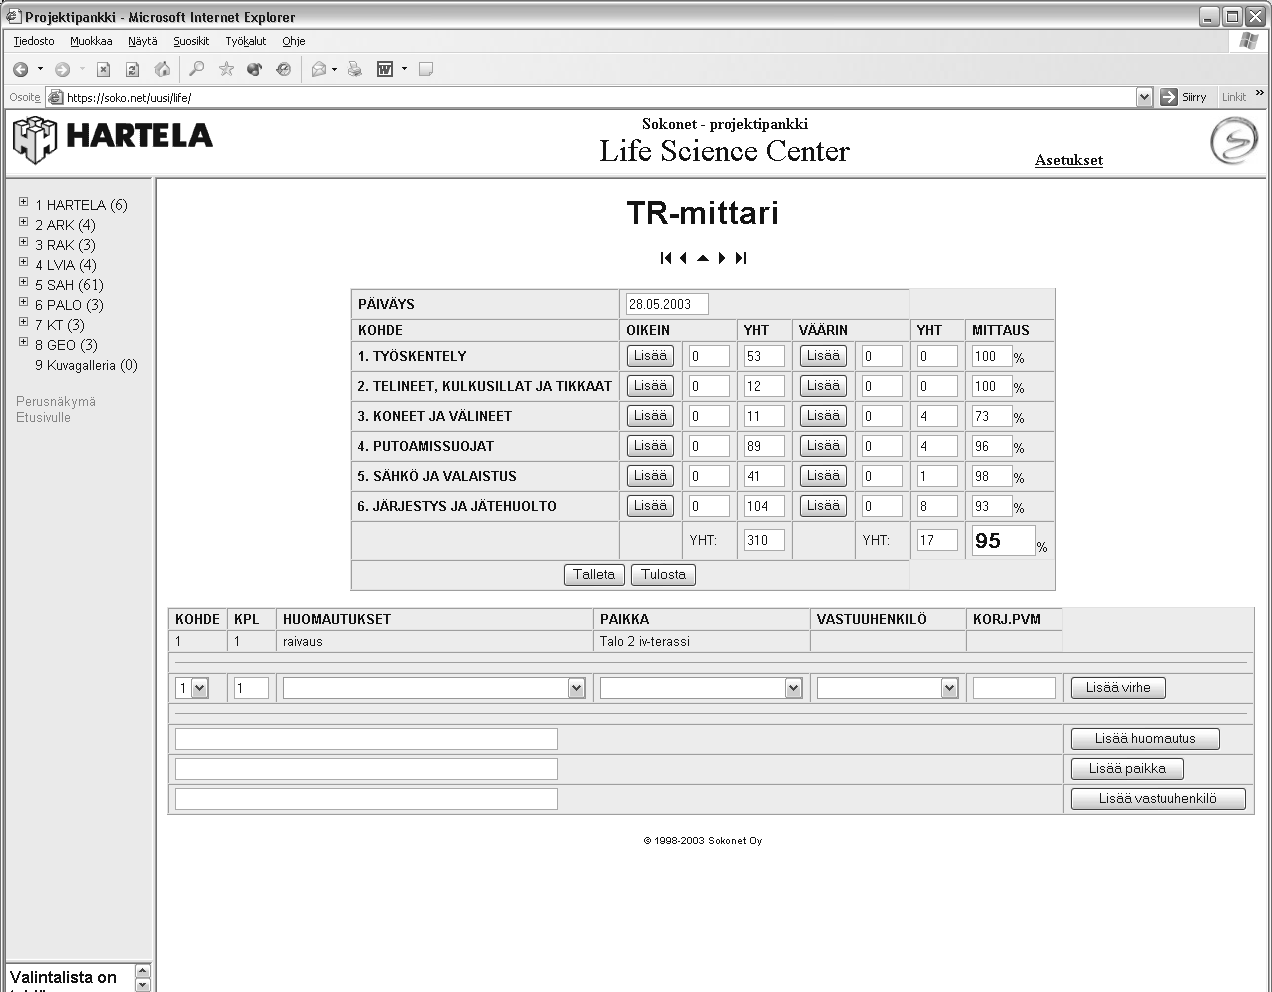The height and width of the screenshot is (992, 1272).
Task: Click Lisää virhe button
Action: [1118, 688]
